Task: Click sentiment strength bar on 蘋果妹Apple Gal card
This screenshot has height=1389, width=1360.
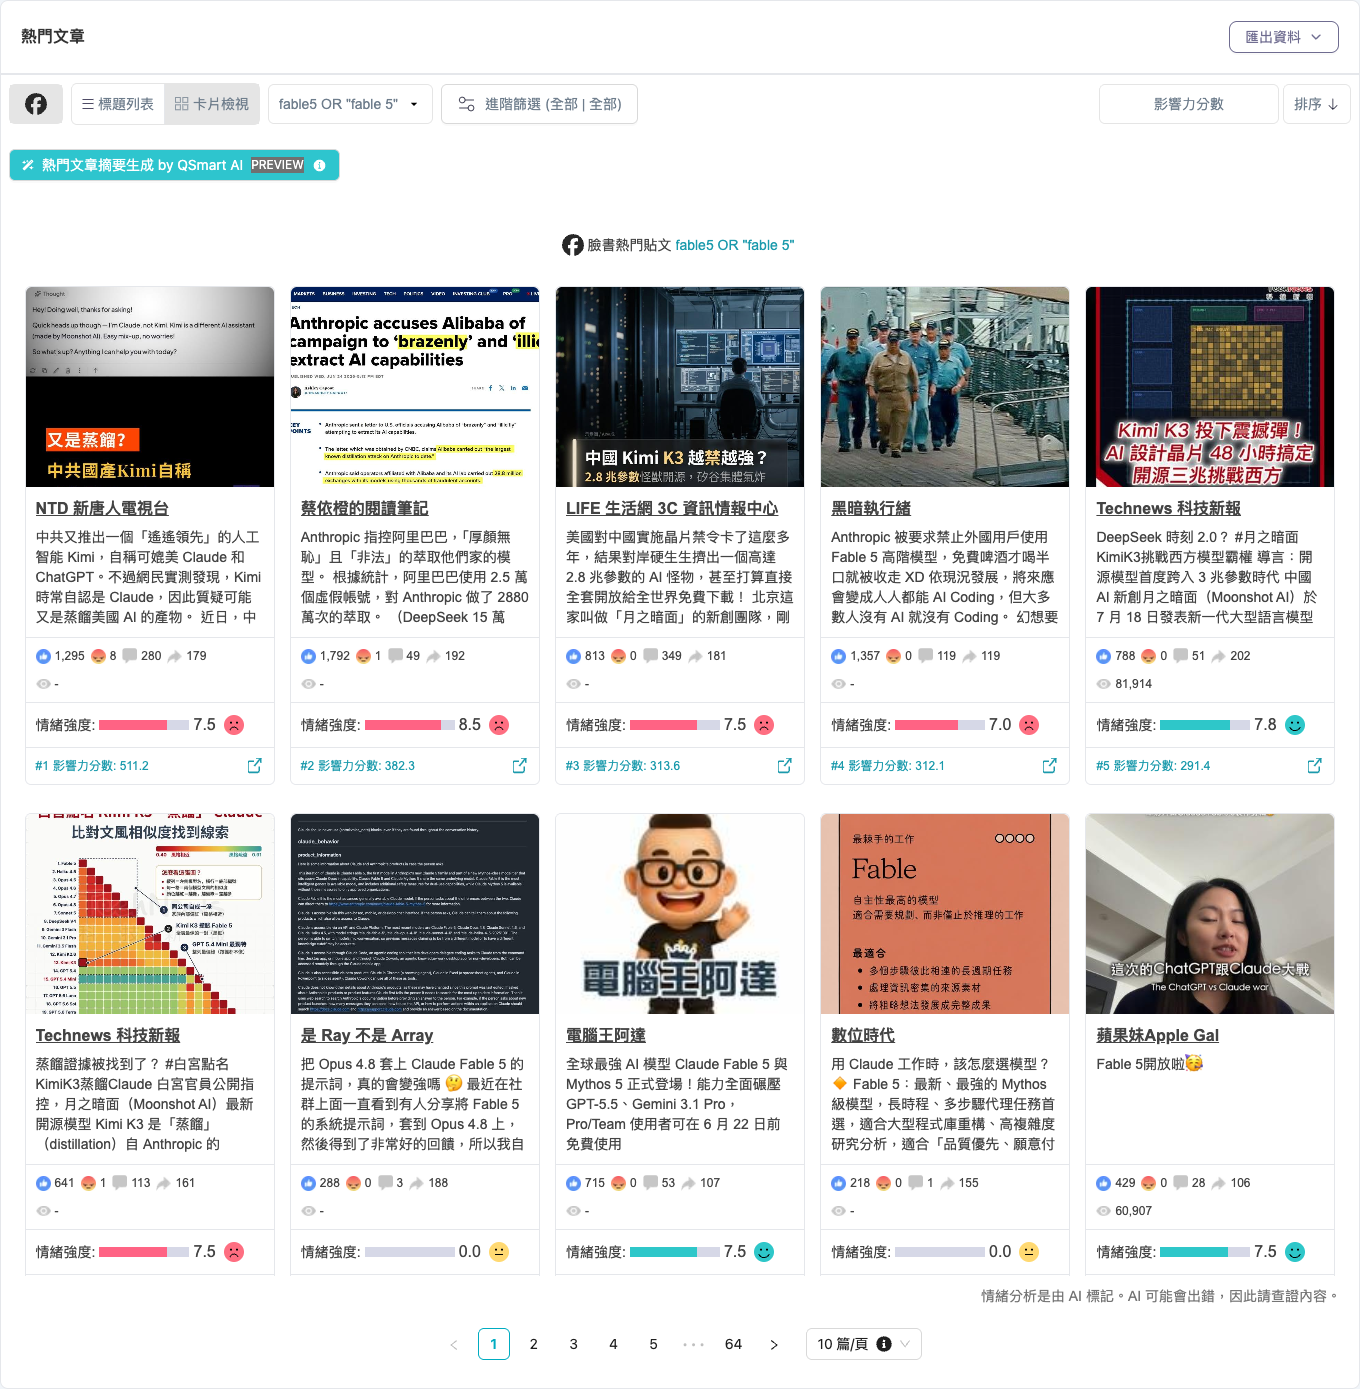Action: pyautogui.click(x=1205, y=1252)
